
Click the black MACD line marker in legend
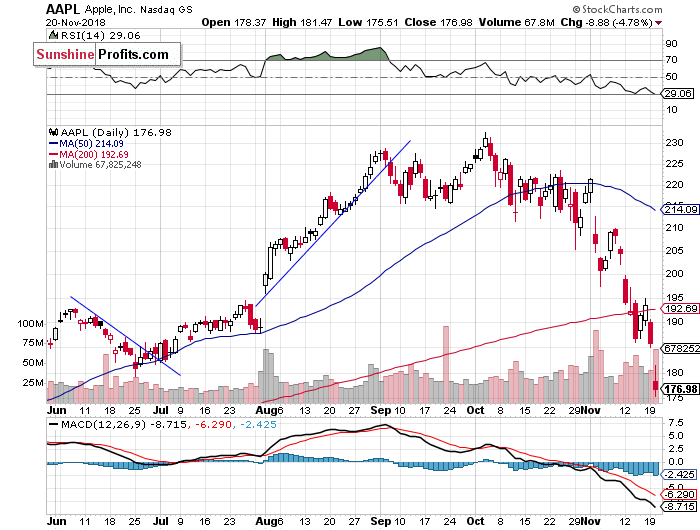click(54, 424)
